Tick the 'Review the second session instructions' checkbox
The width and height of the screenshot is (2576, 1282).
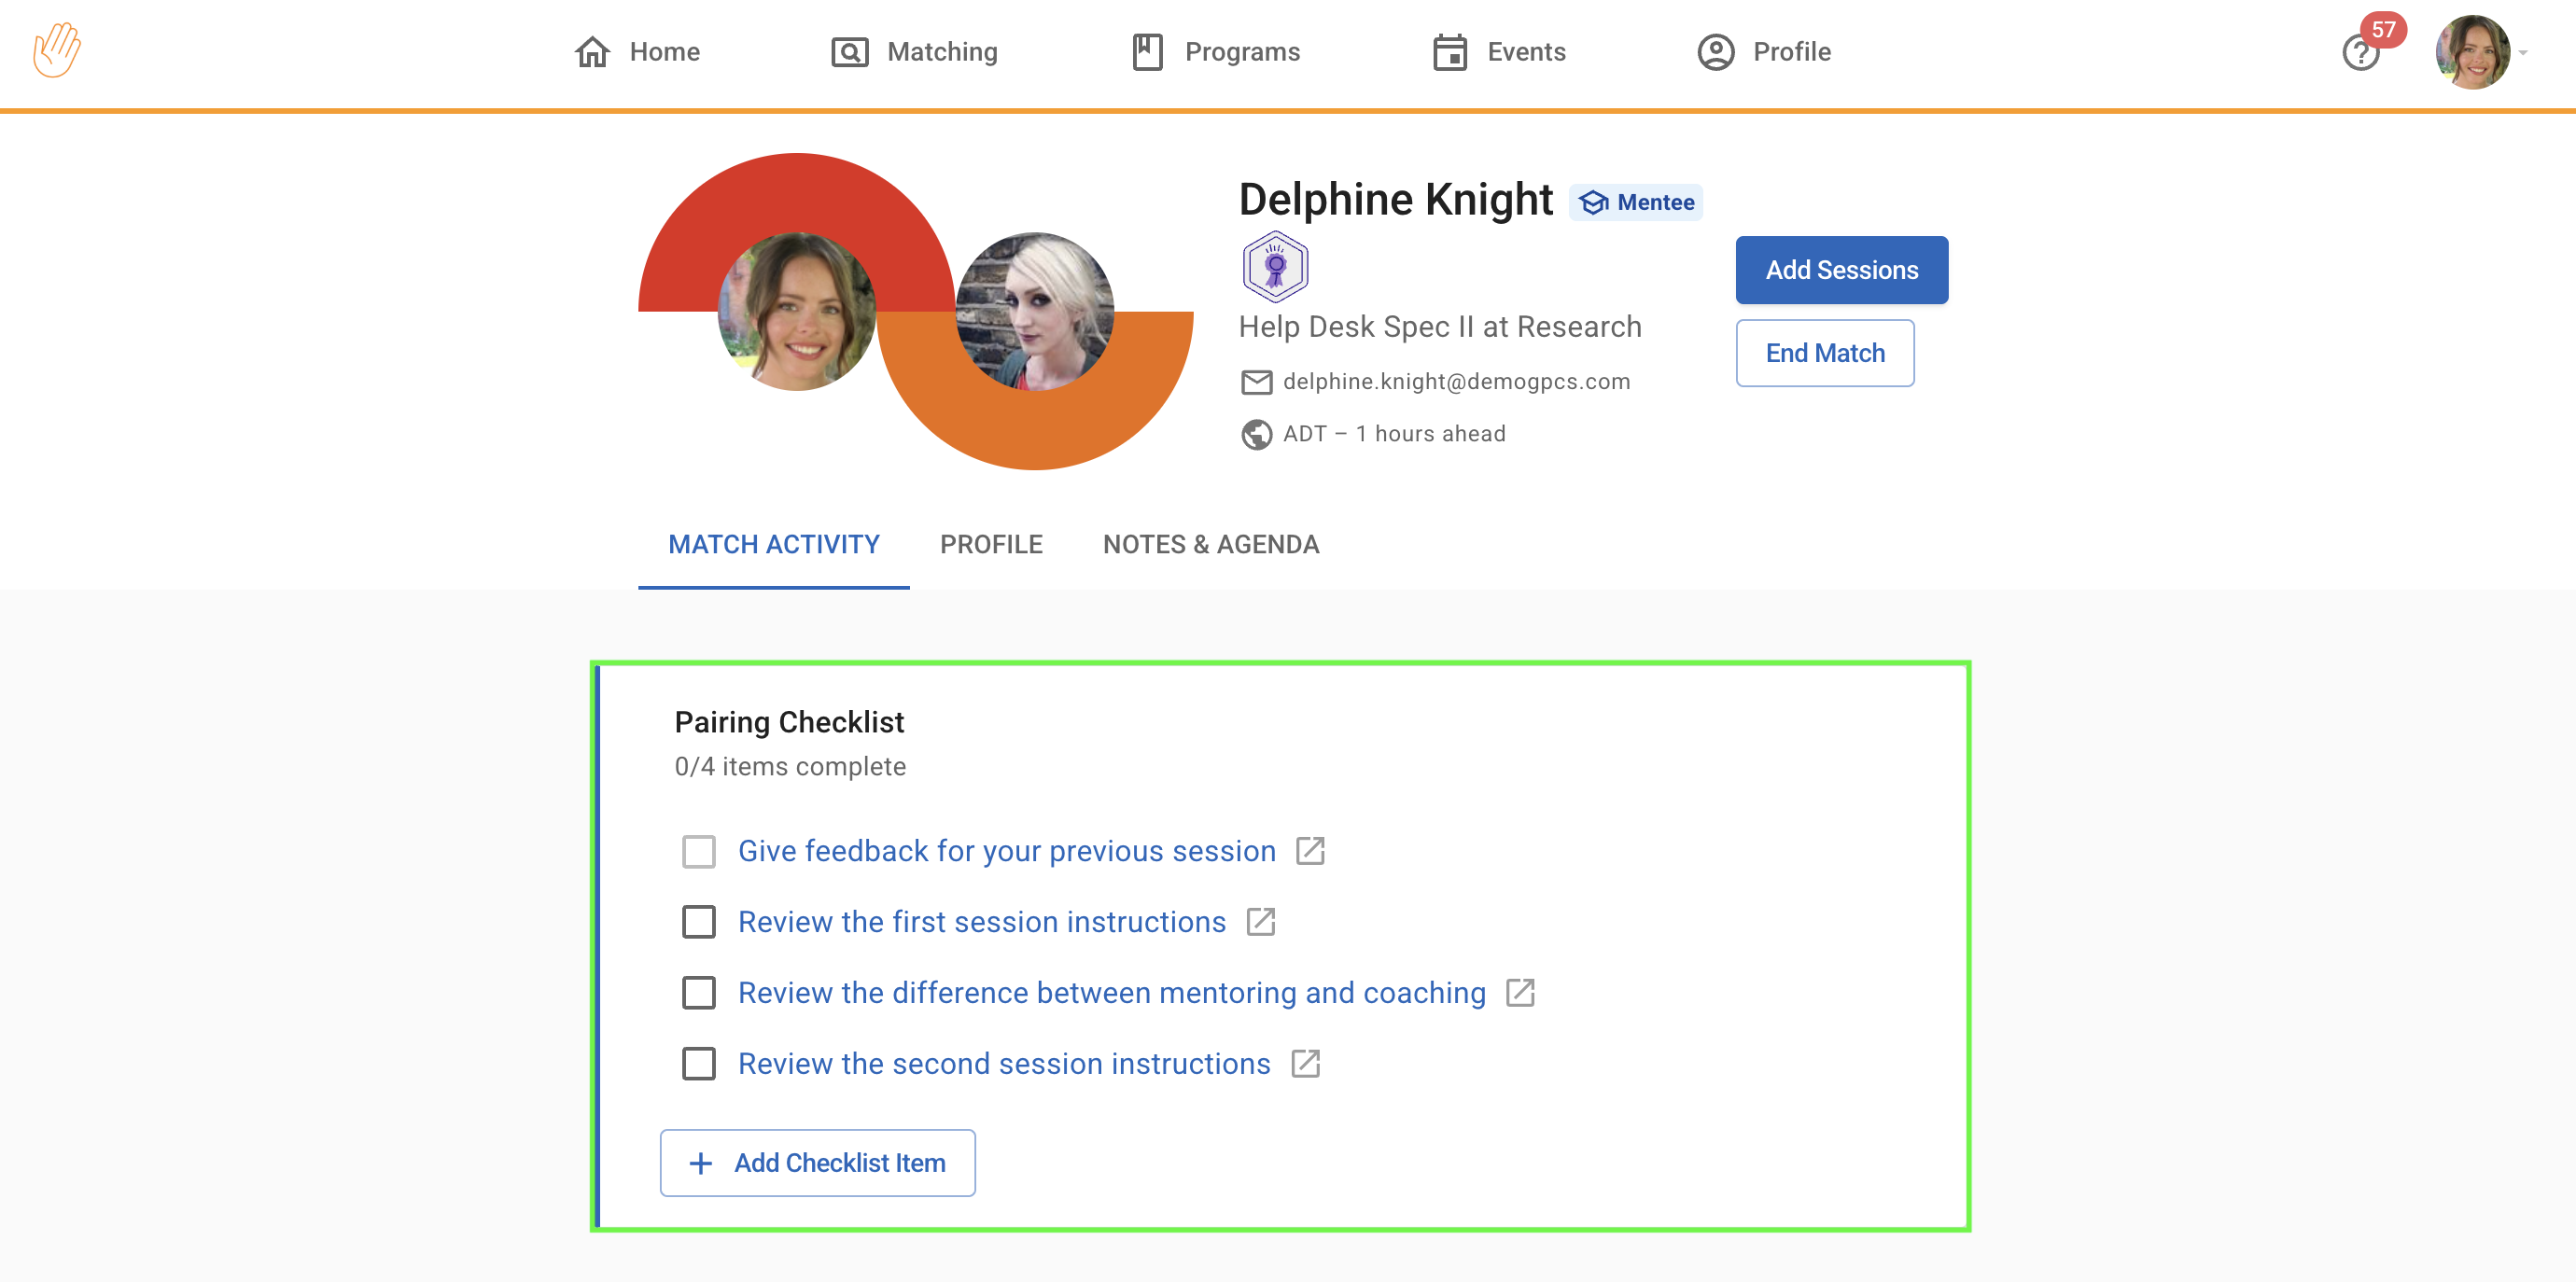pos(699,1064)
